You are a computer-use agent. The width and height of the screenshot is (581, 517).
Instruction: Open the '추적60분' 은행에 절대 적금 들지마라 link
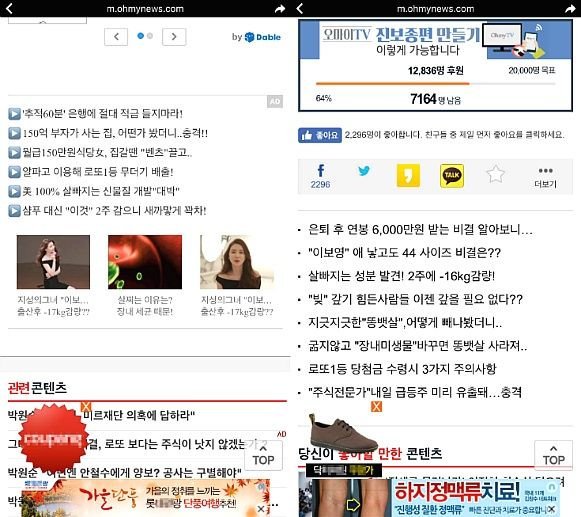103,113
